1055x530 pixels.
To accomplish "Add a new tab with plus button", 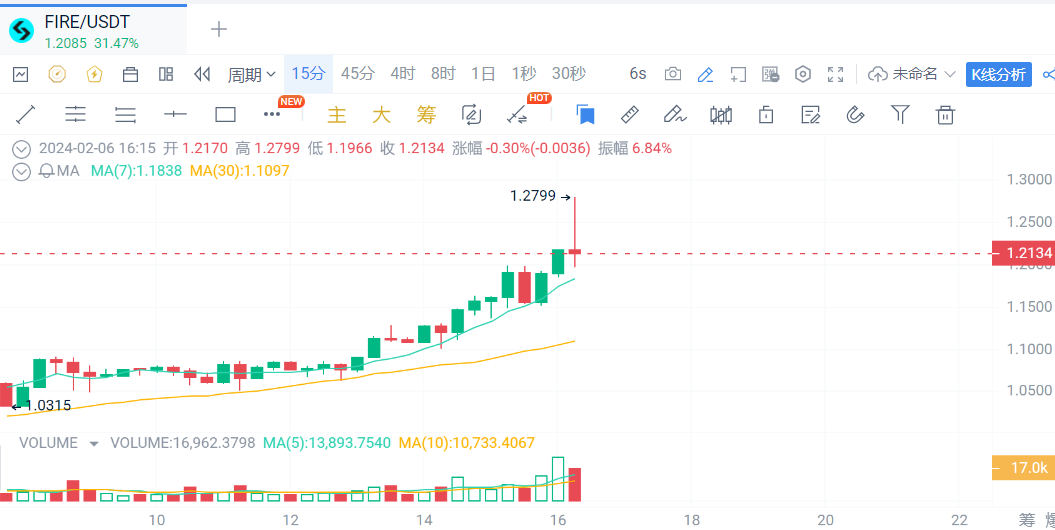I will pos(219,29).
